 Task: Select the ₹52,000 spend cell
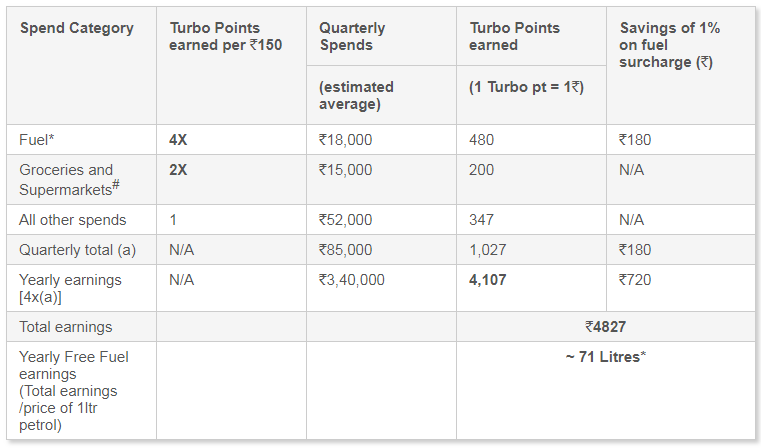pyautogui.click(x=346, y=220)
